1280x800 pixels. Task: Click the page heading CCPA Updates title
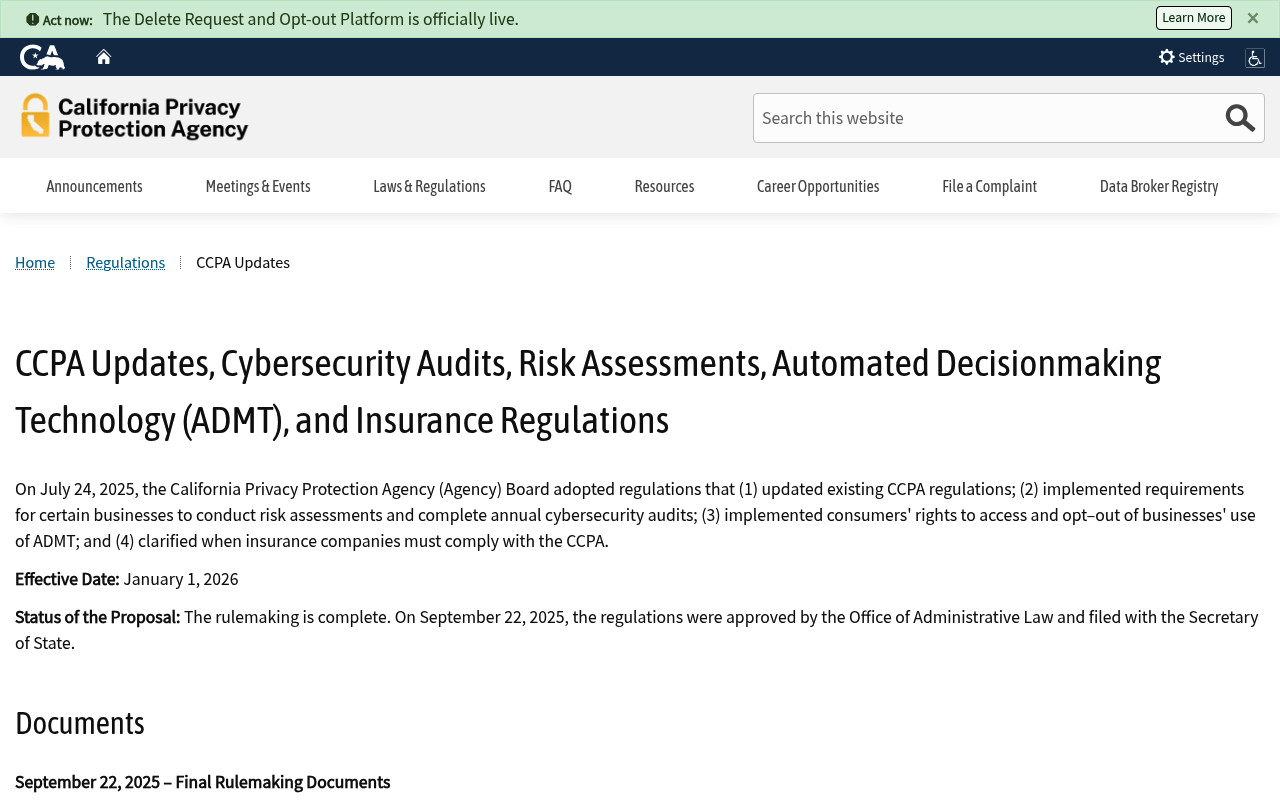point(588,391)
